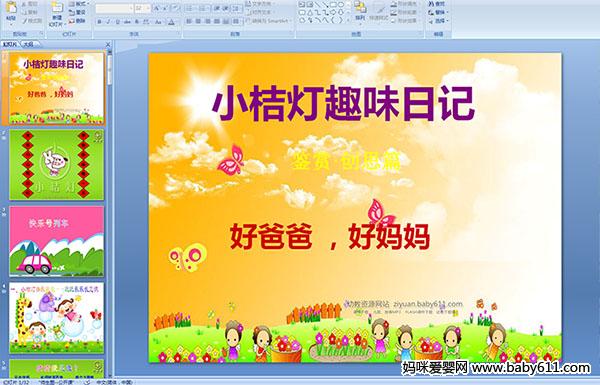
Task: Select the pink car slide thumbnail
Action: click(57, 241)
